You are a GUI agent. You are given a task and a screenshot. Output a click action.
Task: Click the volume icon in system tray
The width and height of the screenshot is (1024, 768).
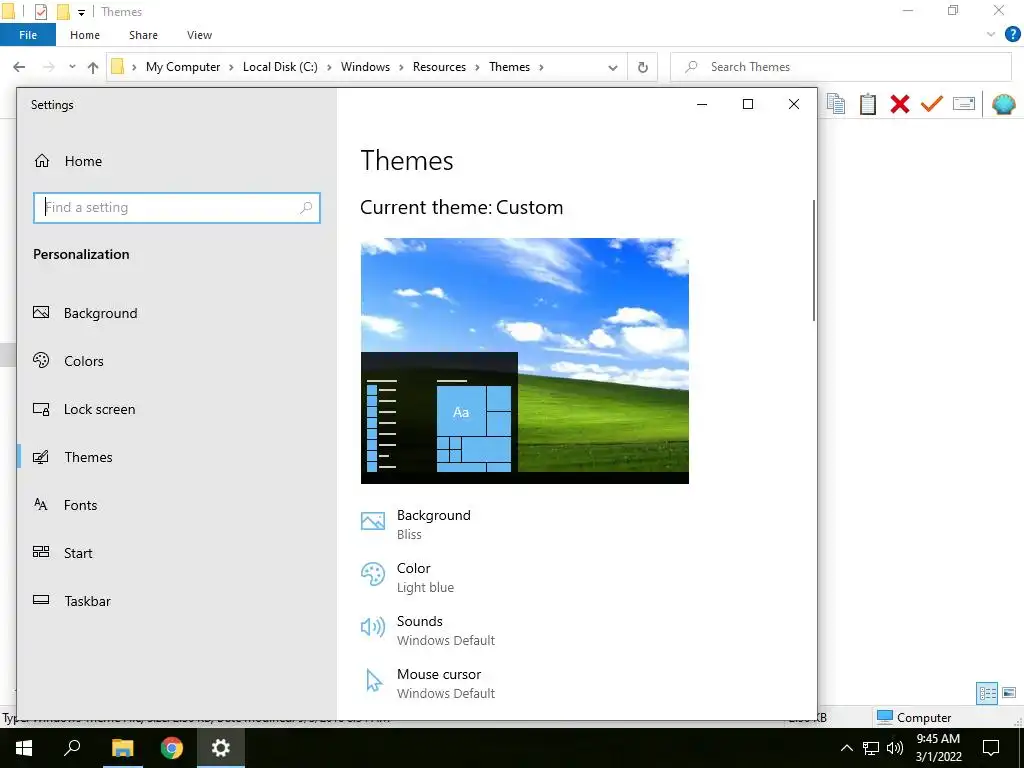tap(895, 748)
